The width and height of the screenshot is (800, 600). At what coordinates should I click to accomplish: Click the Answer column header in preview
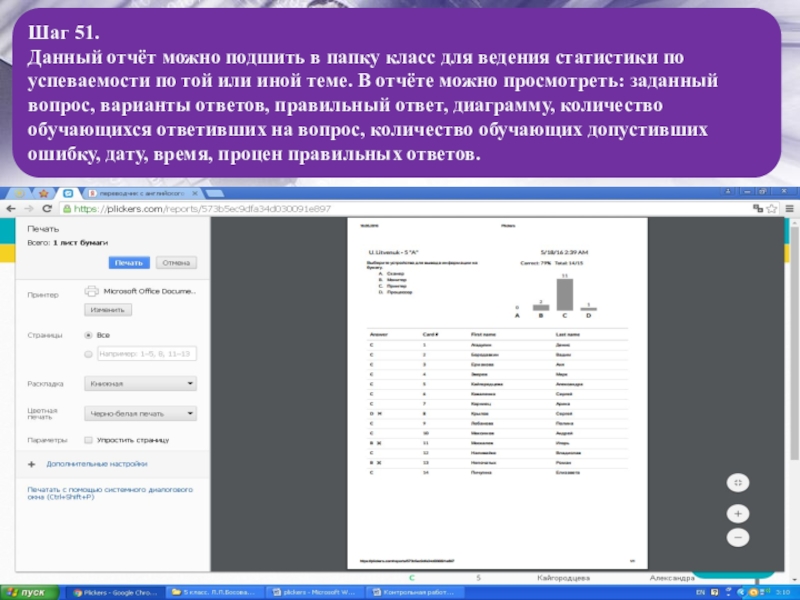point(379,335)
